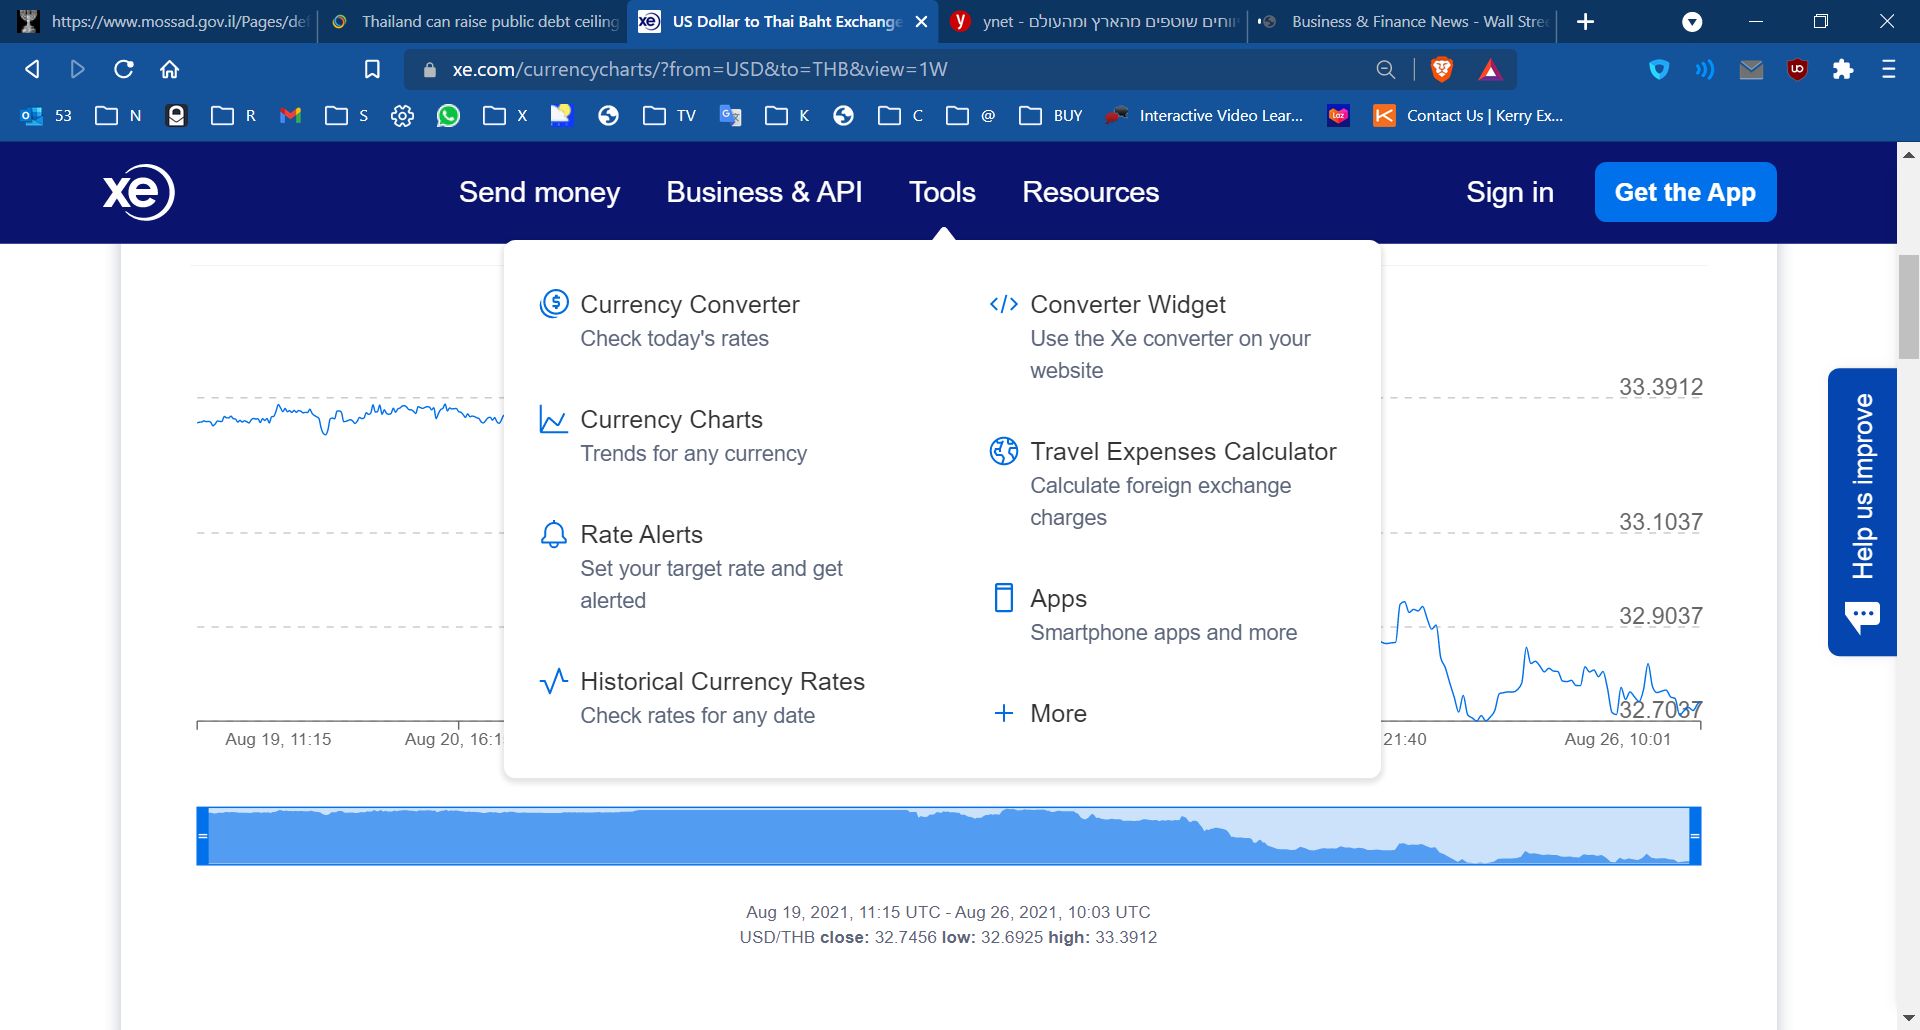Bookmark this page with bookmark icon
Image resolution: width=1920 pixels, height=1030 pixels.
pyautogui.click(x=372, y=69)
